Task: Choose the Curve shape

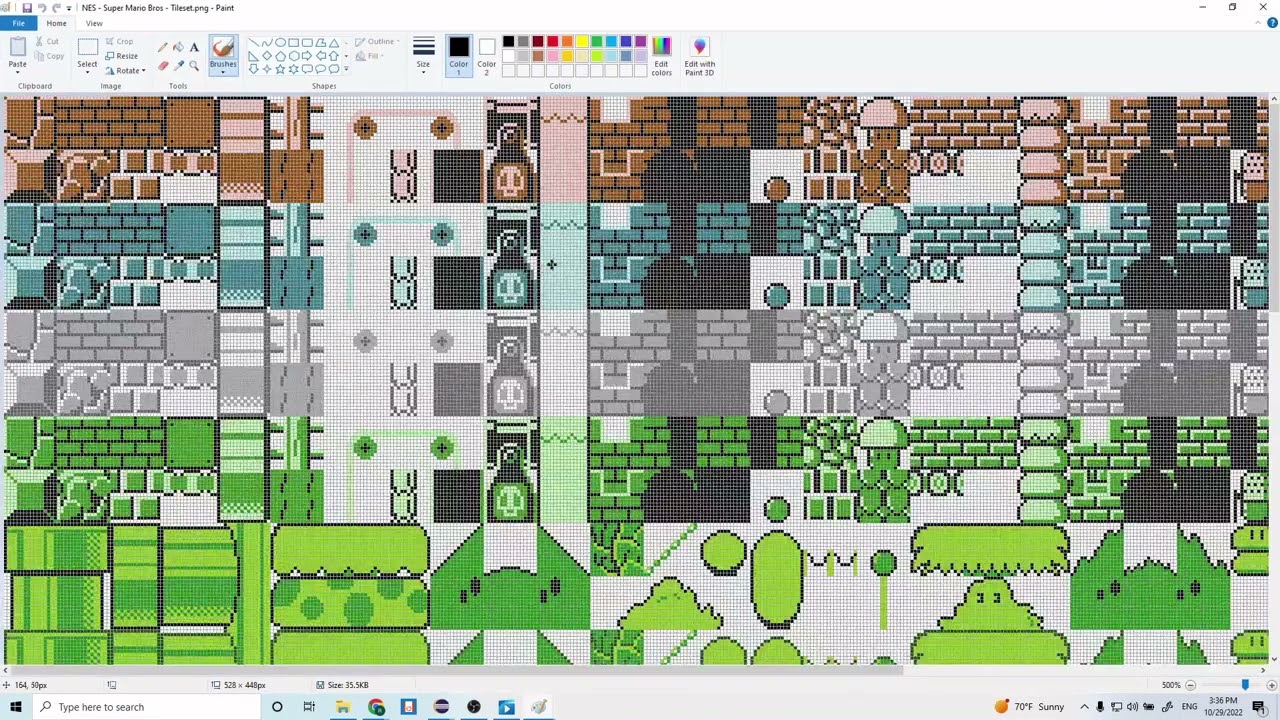Action: pyautogui.click(x=267, y=43)
